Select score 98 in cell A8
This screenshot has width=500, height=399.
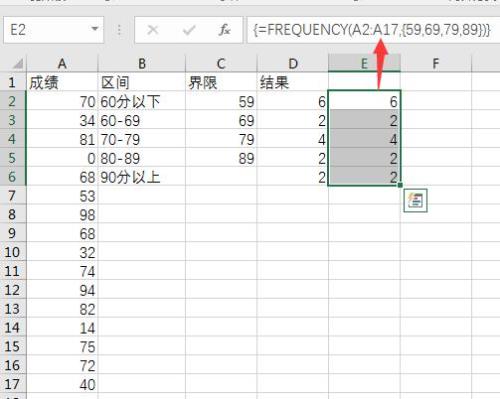coord(62,214)
